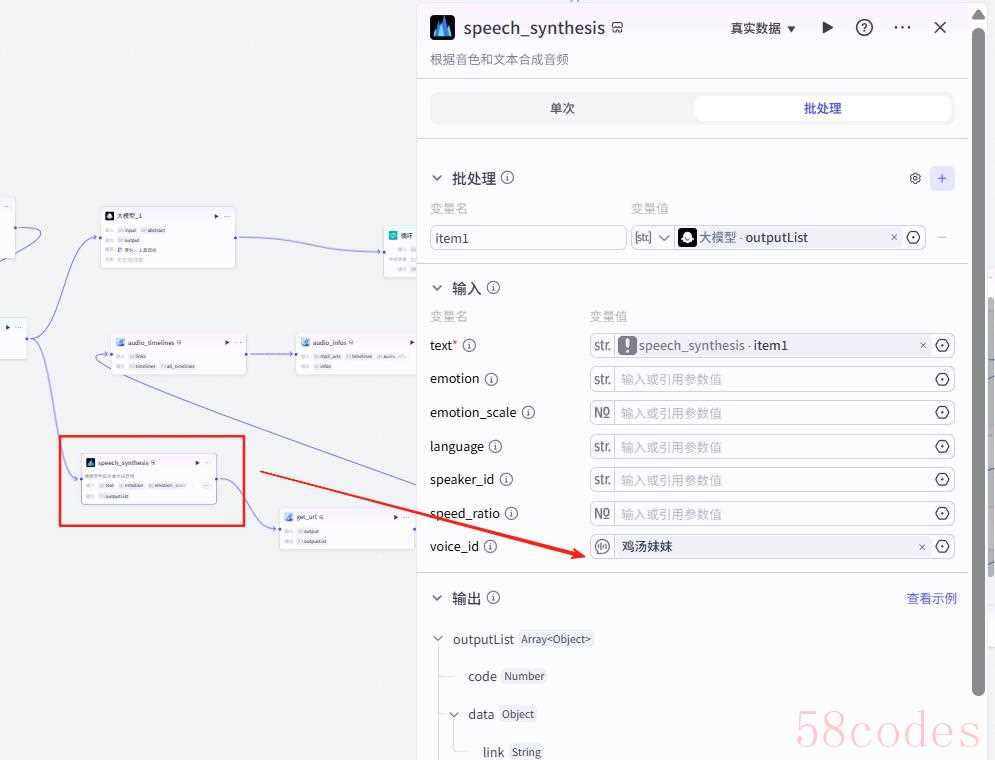Switch to the 批处理 tab

[x=822, y=108]
